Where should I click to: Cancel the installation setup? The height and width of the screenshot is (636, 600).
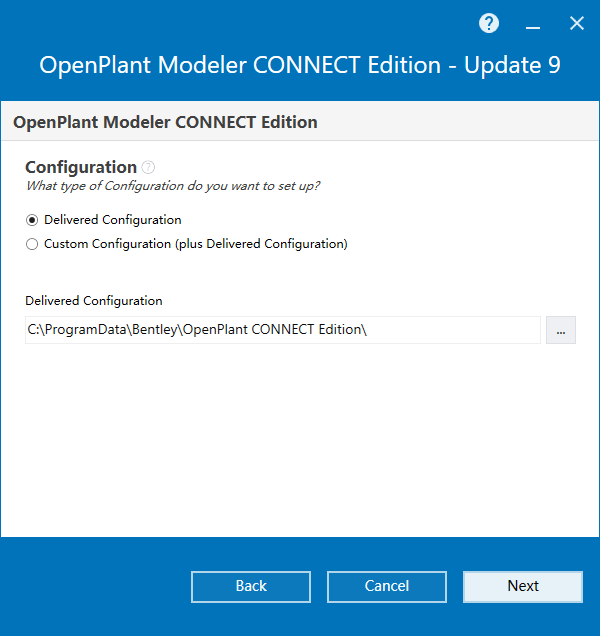[387, 587]
